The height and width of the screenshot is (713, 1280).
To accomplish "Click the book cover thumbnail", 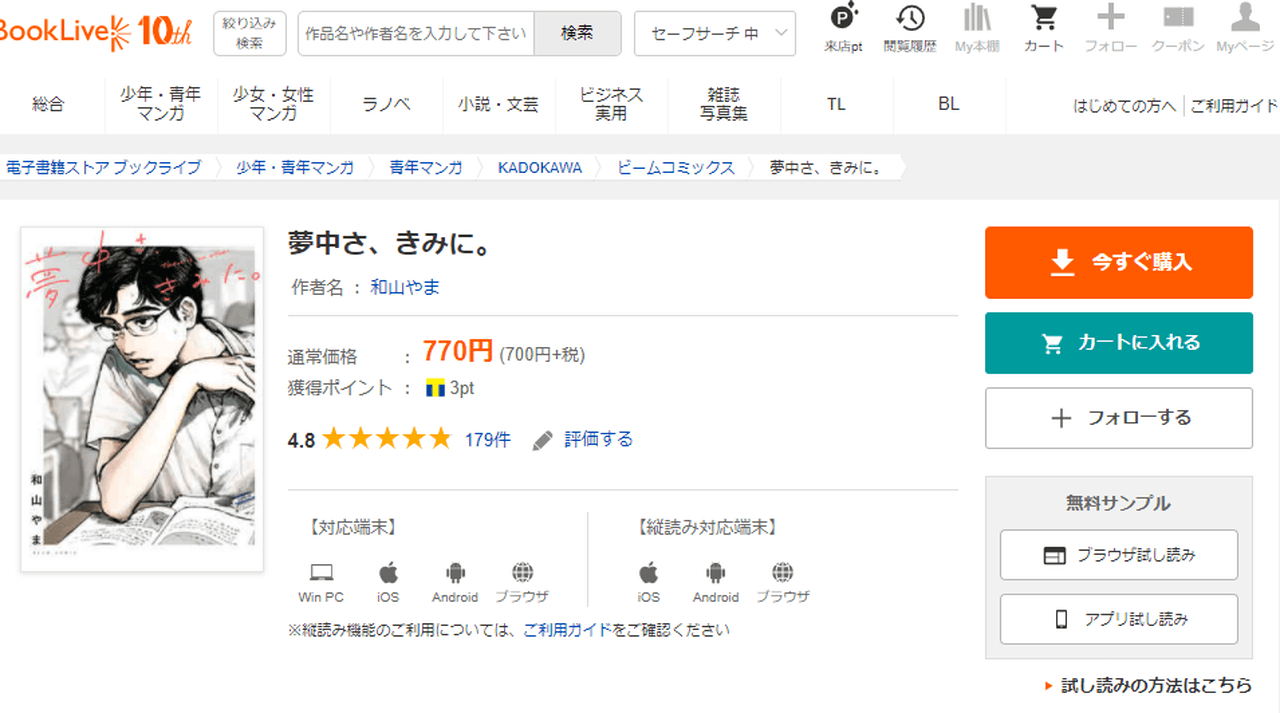I will point(142,399).
